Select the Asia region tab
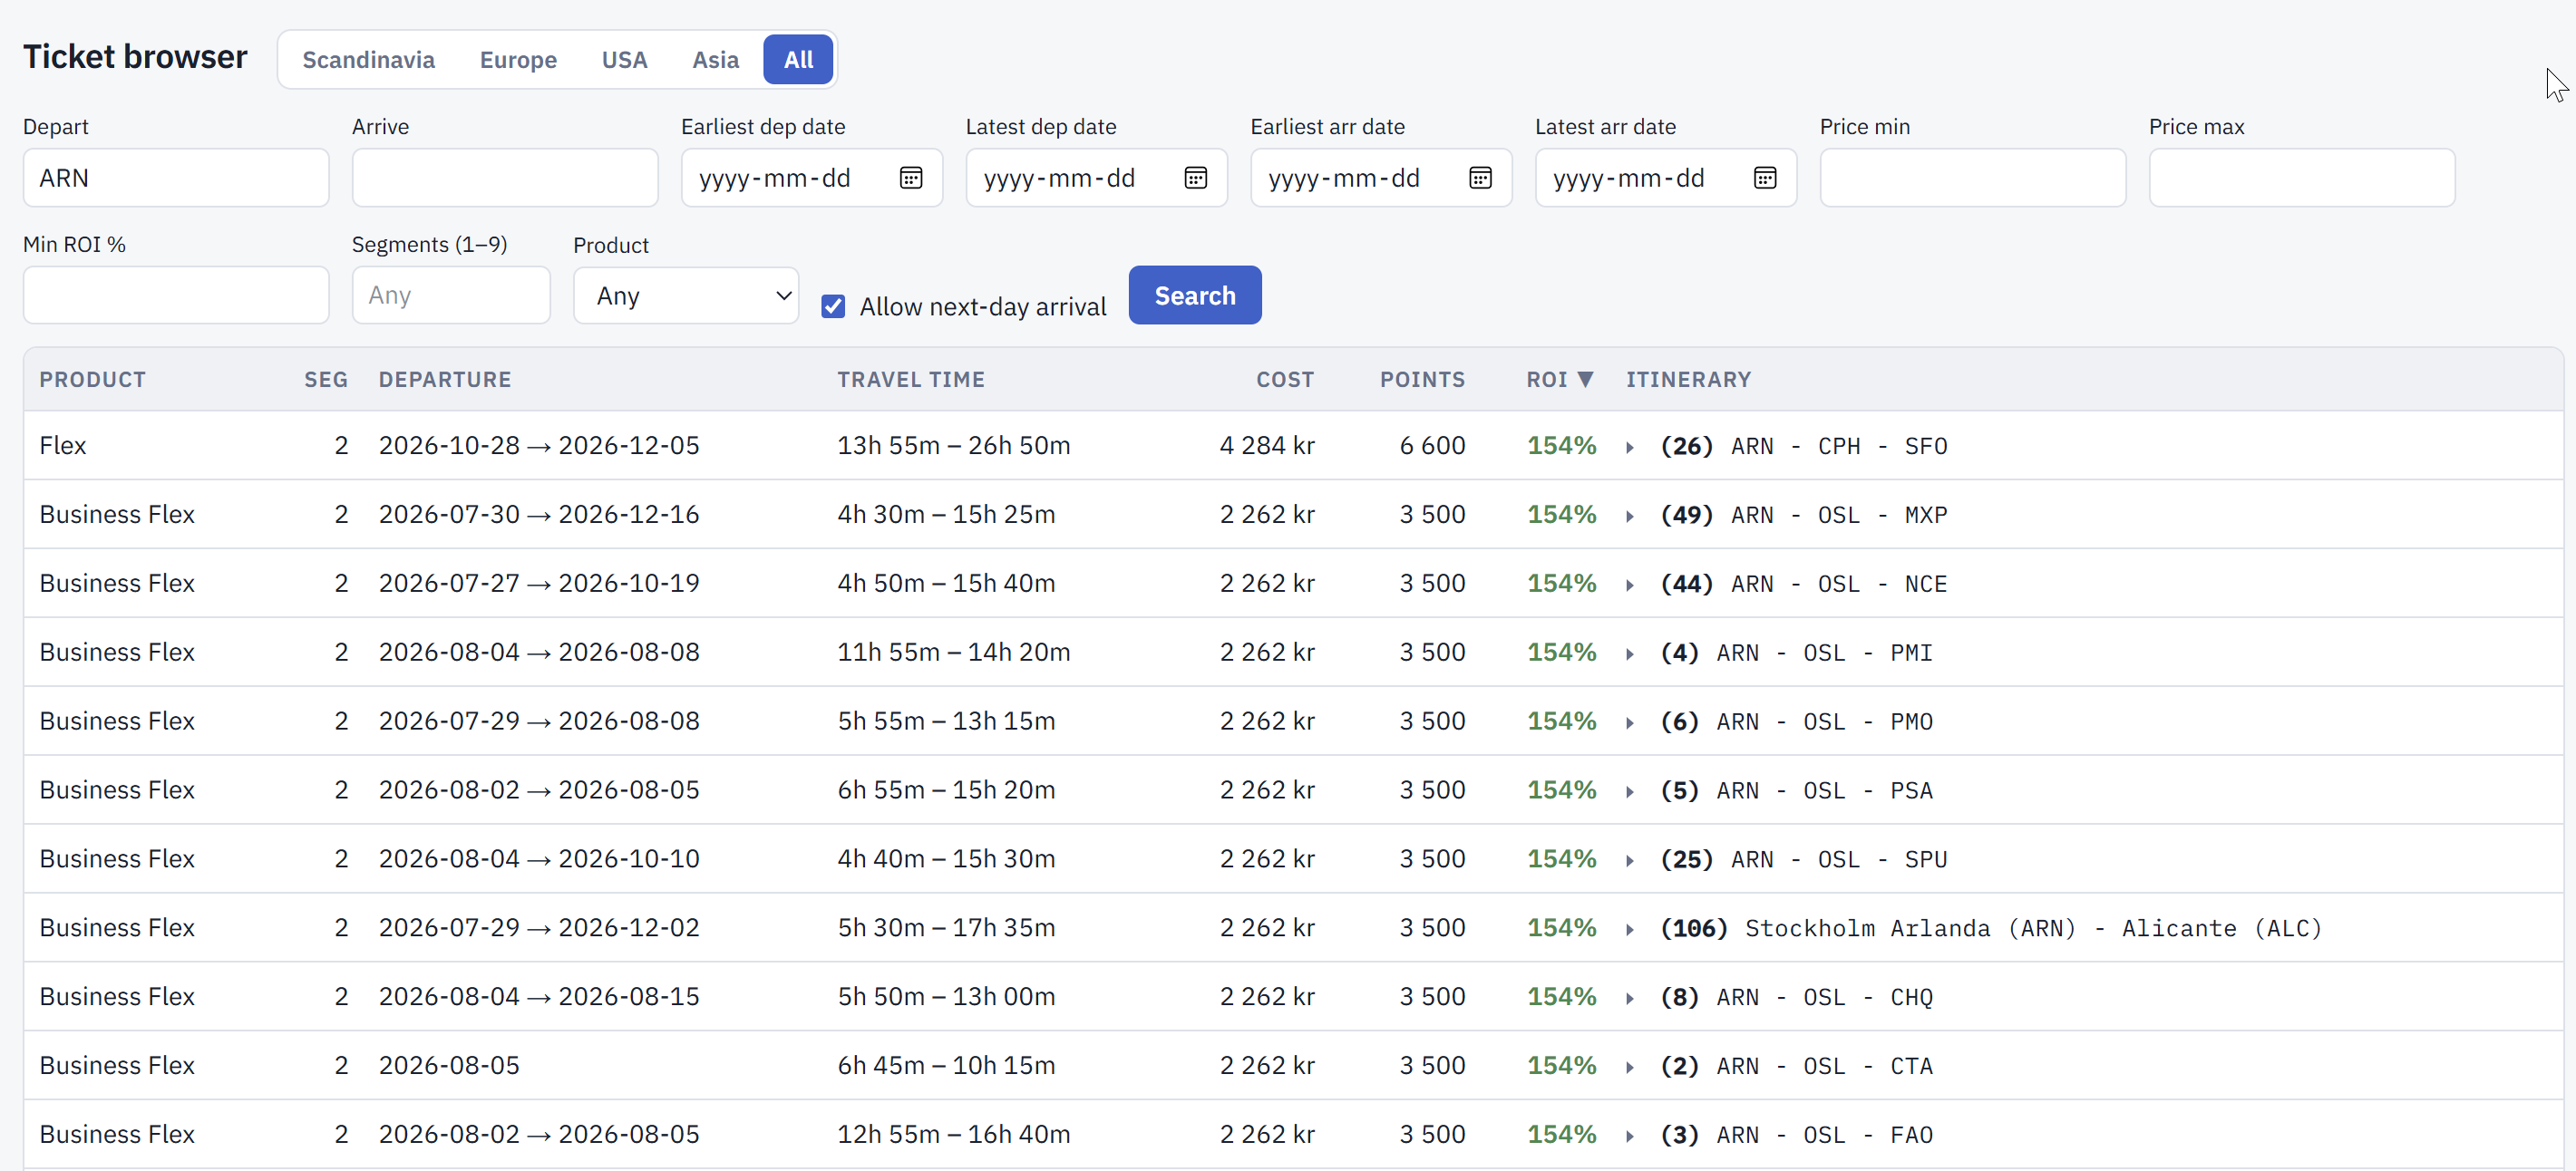Viewport: 2576px width, 1171px height. [x=716, y=60]
